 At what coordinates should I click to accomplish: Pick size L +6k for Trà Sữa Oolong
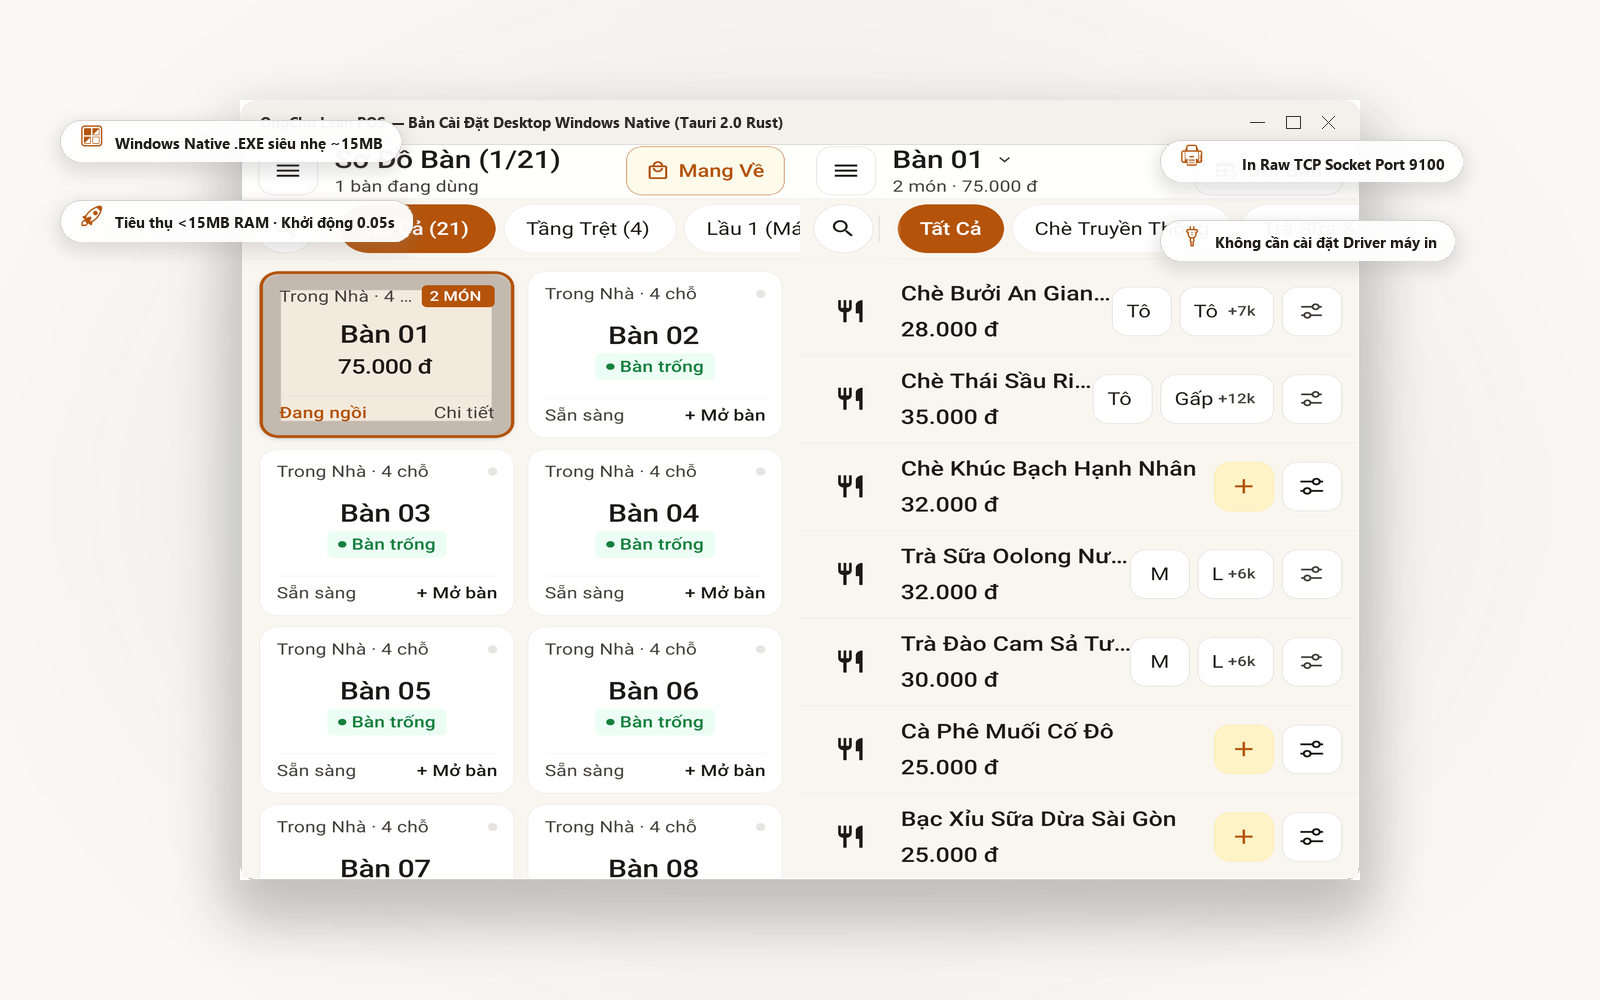tap(1235, 574)
